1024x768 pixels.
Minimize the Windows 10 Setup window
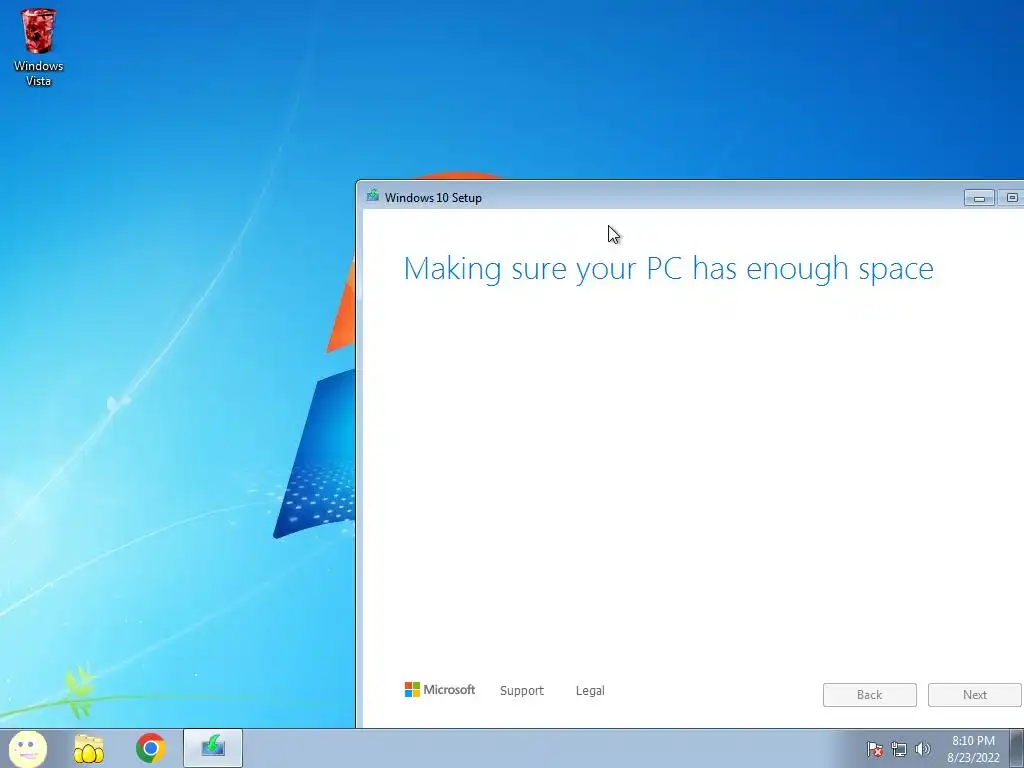[x=979, y=198]
